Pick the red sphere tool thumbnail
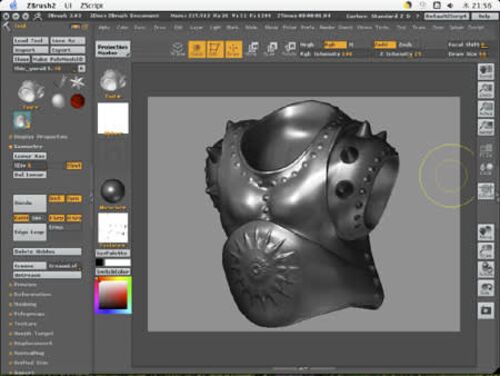500x376 pixels. (77, 101)
